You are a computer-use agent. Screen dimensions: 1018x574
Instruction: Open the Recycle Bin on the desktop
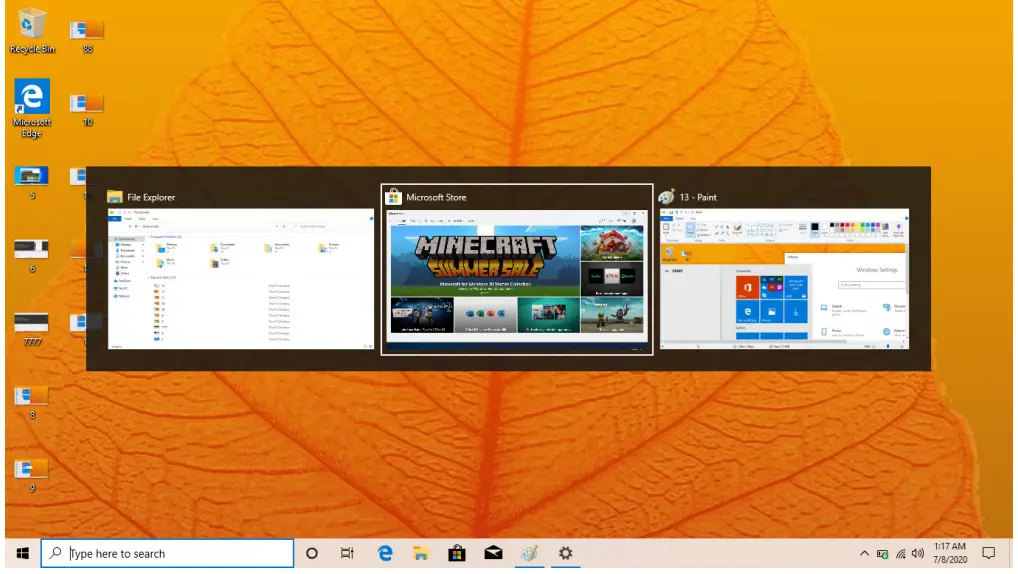click(x=32, y=31)
